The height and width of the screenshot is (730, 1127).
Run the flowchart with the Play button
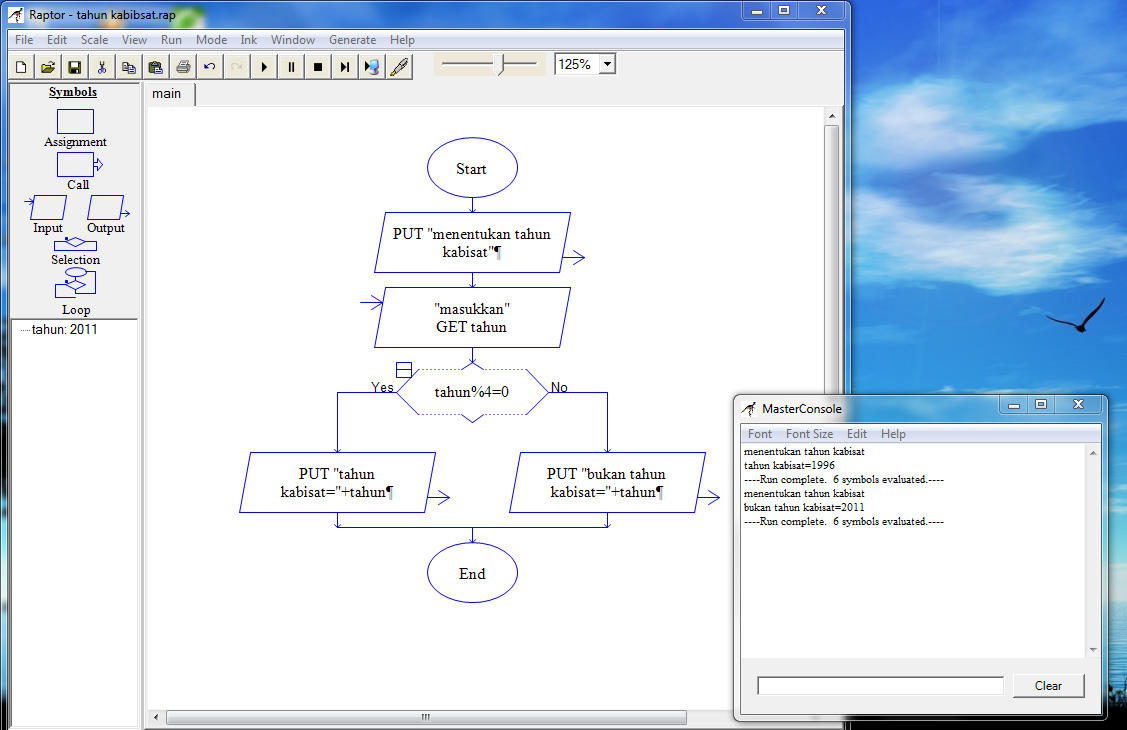tap(263, 66)
